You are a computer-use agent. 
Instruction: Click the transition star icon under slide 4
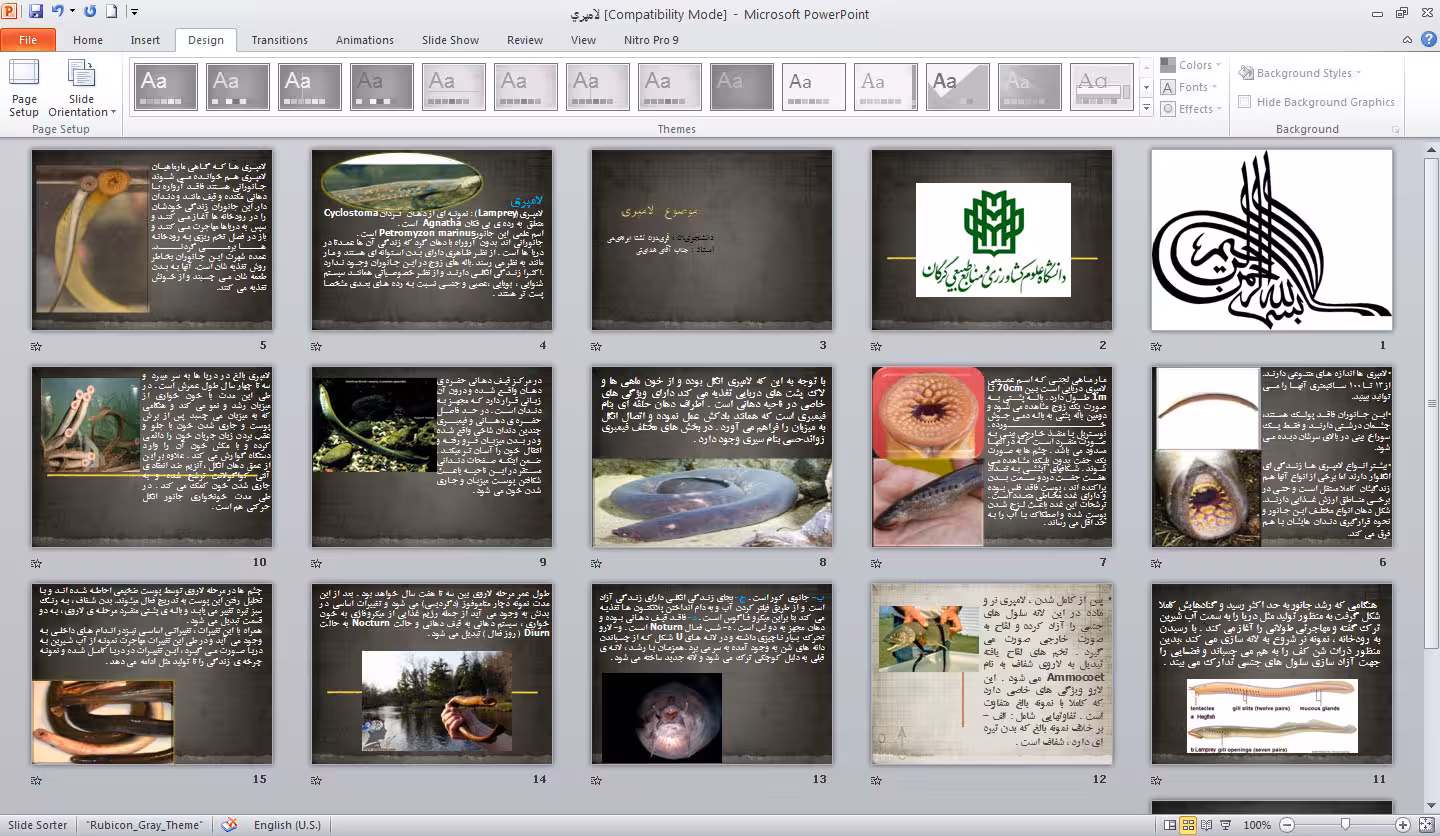(x=317, y=346)
